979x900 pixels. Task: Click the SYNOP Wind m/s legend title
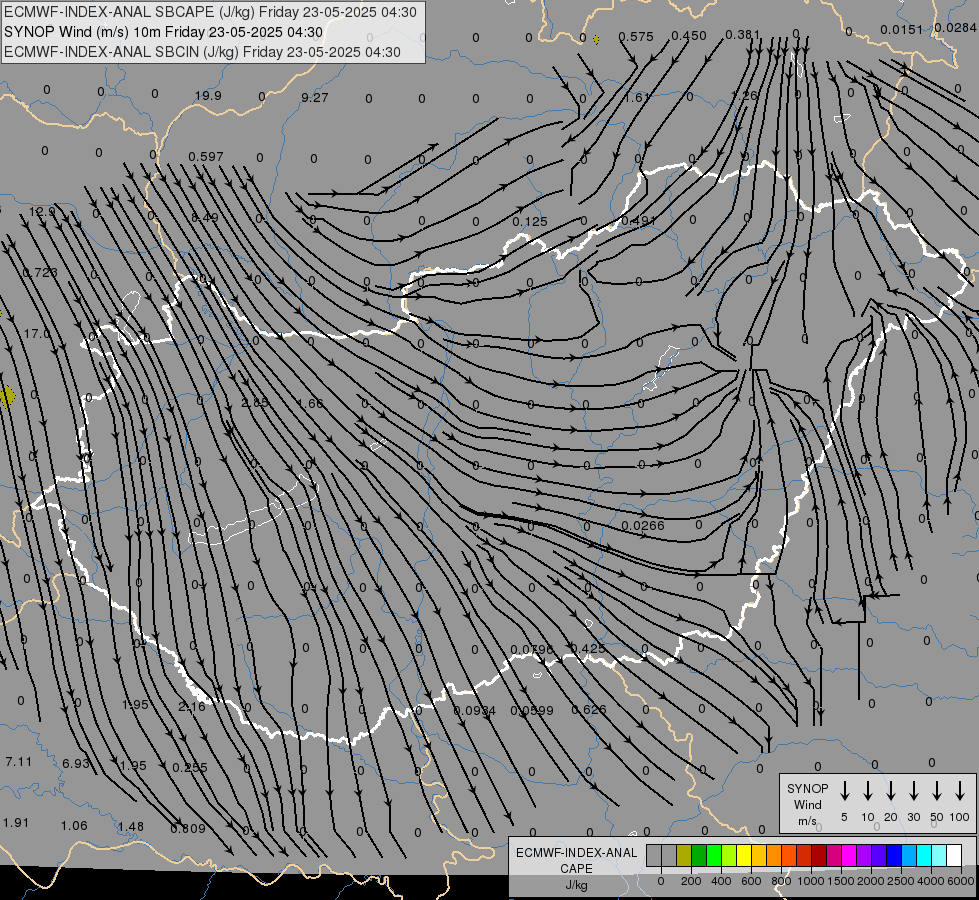point(807,804)
